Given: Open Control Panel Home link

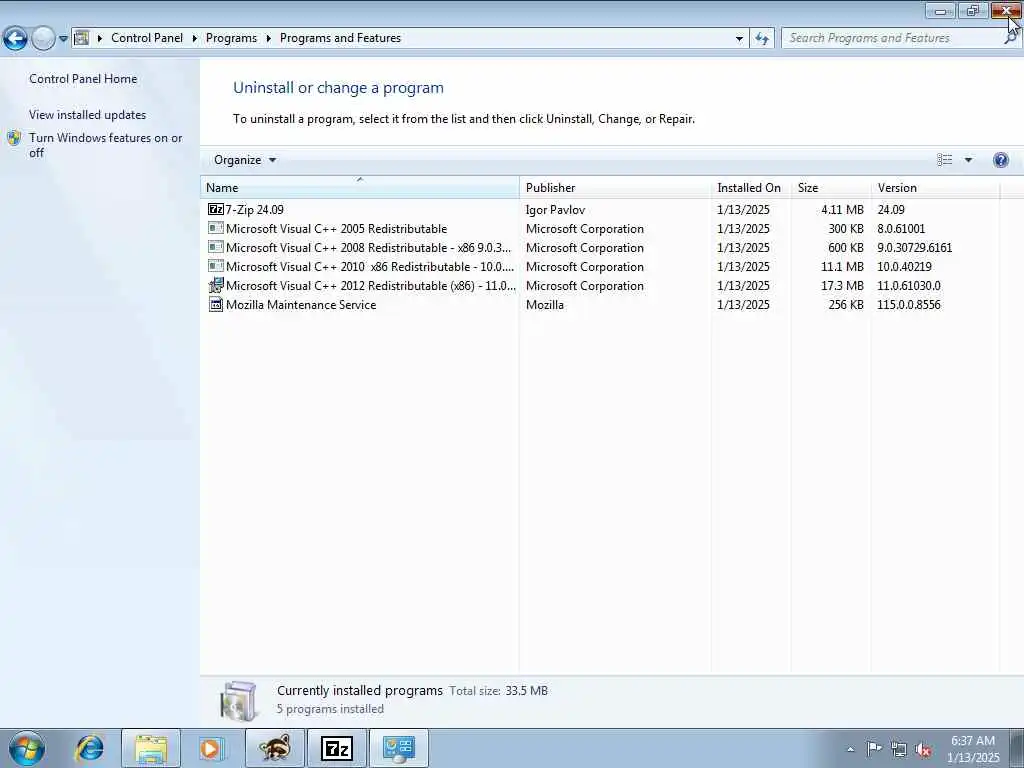Looking at the screenshot, I should tap(83, 78).
